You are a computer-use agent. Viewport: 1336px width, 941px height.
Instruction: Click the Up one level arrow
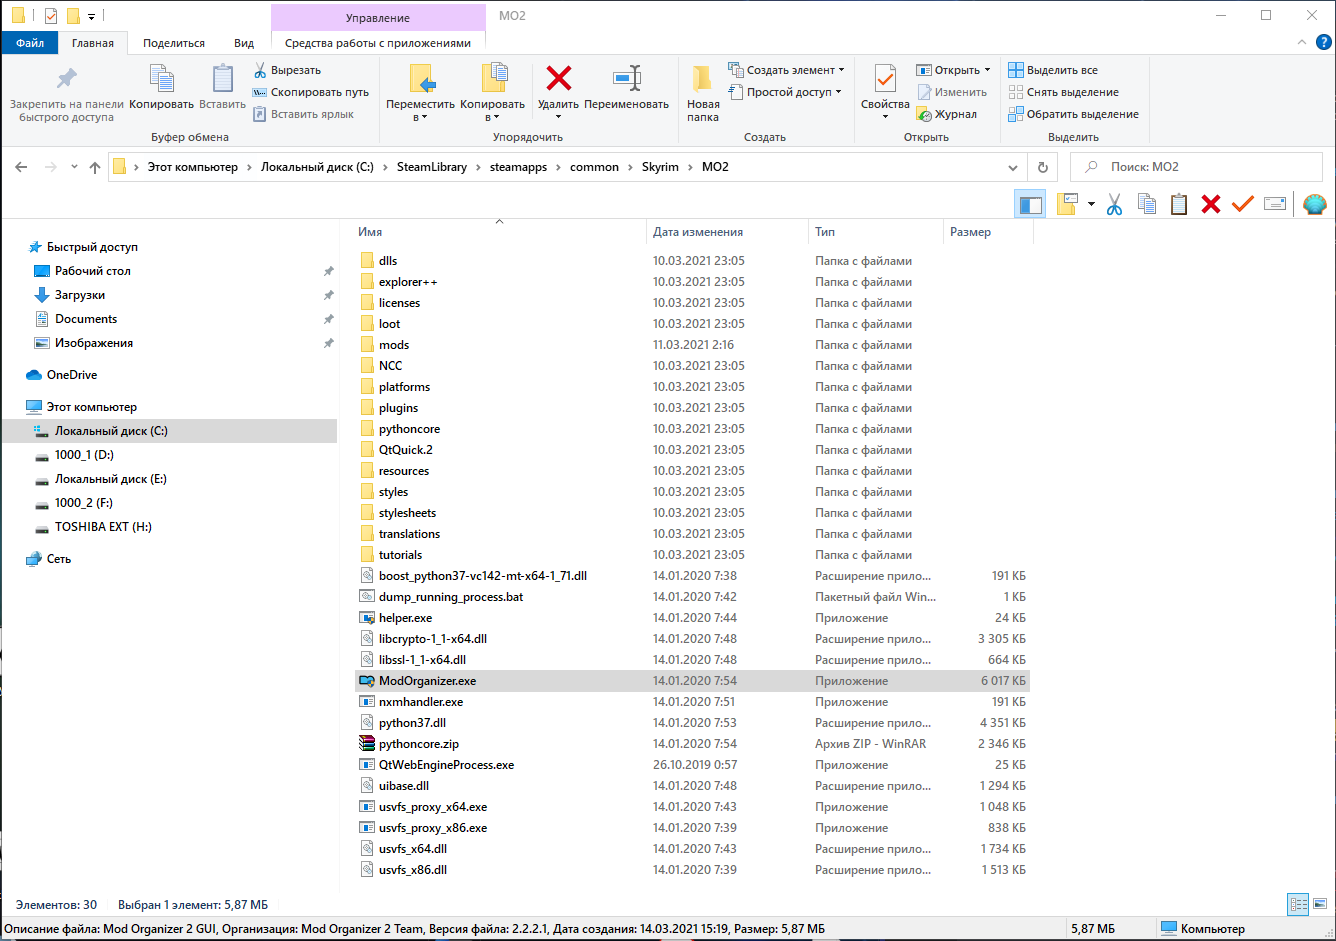pyautogui.click(x=95, y=167)
